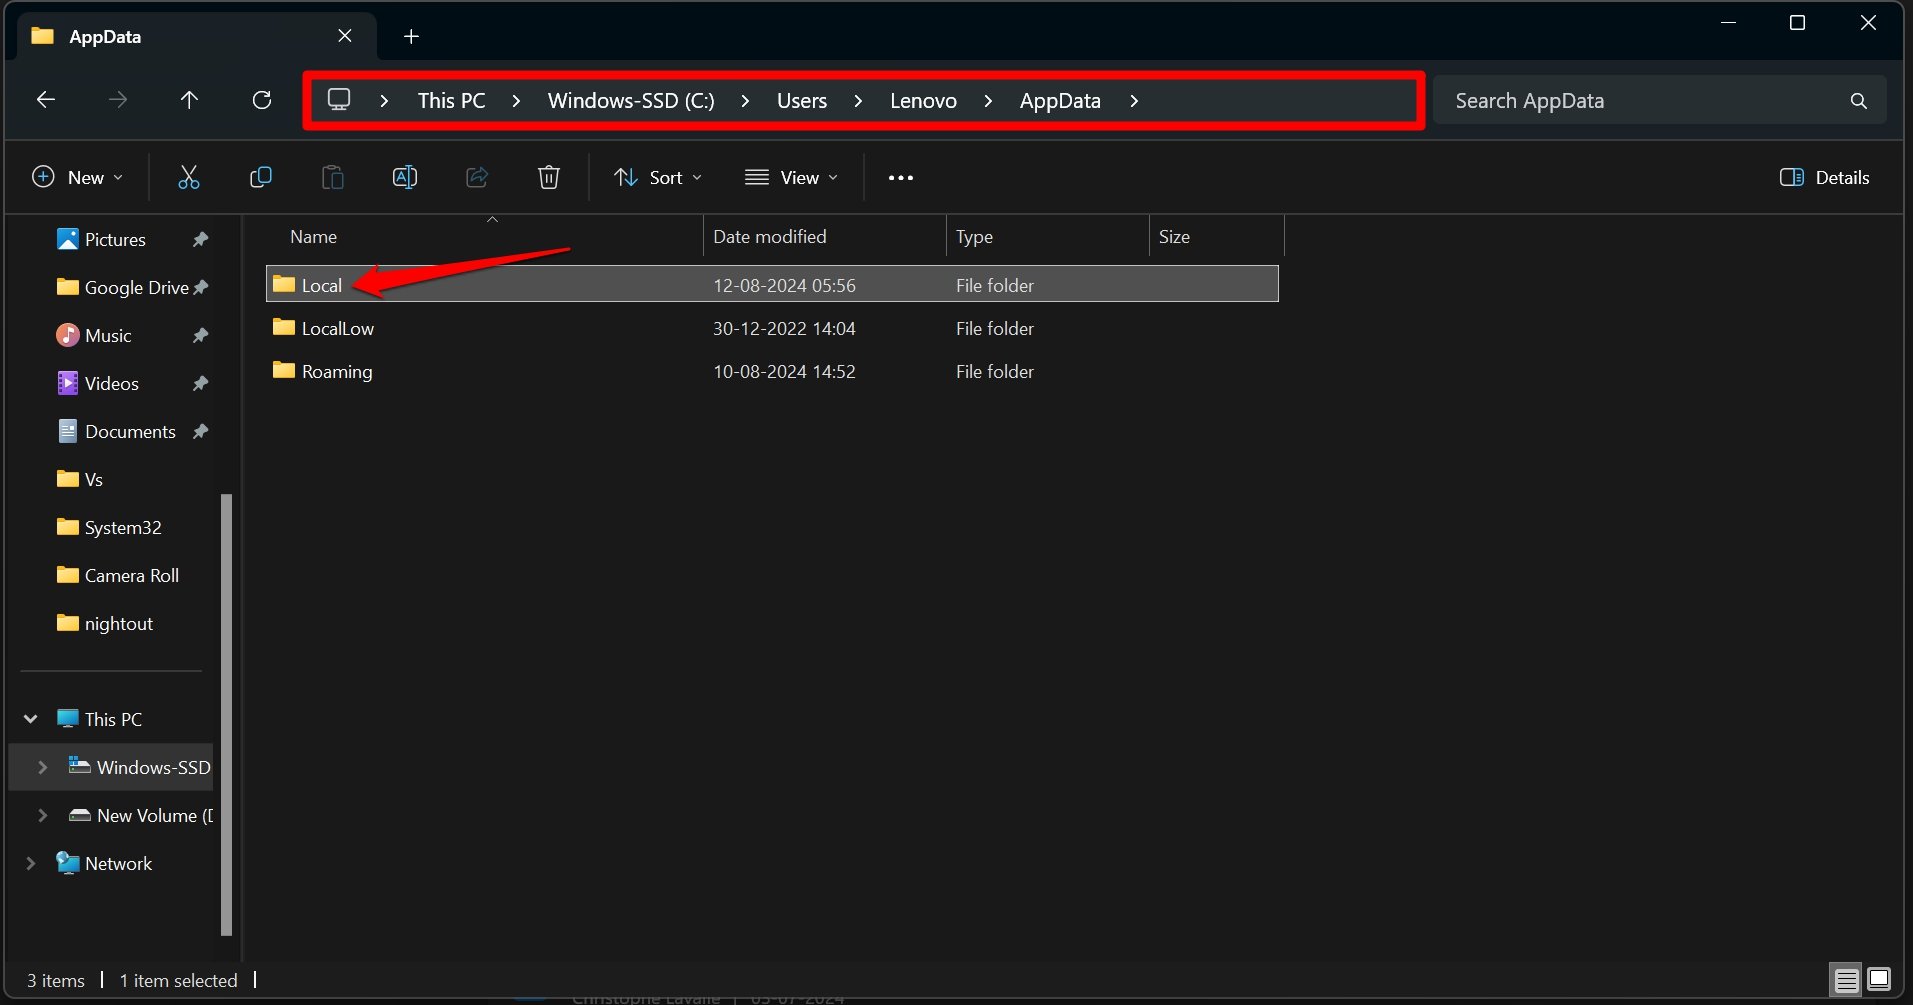Open Pictures in the sidebar
Viewport: 1913px width, 1005px height.
pos(115,239)
